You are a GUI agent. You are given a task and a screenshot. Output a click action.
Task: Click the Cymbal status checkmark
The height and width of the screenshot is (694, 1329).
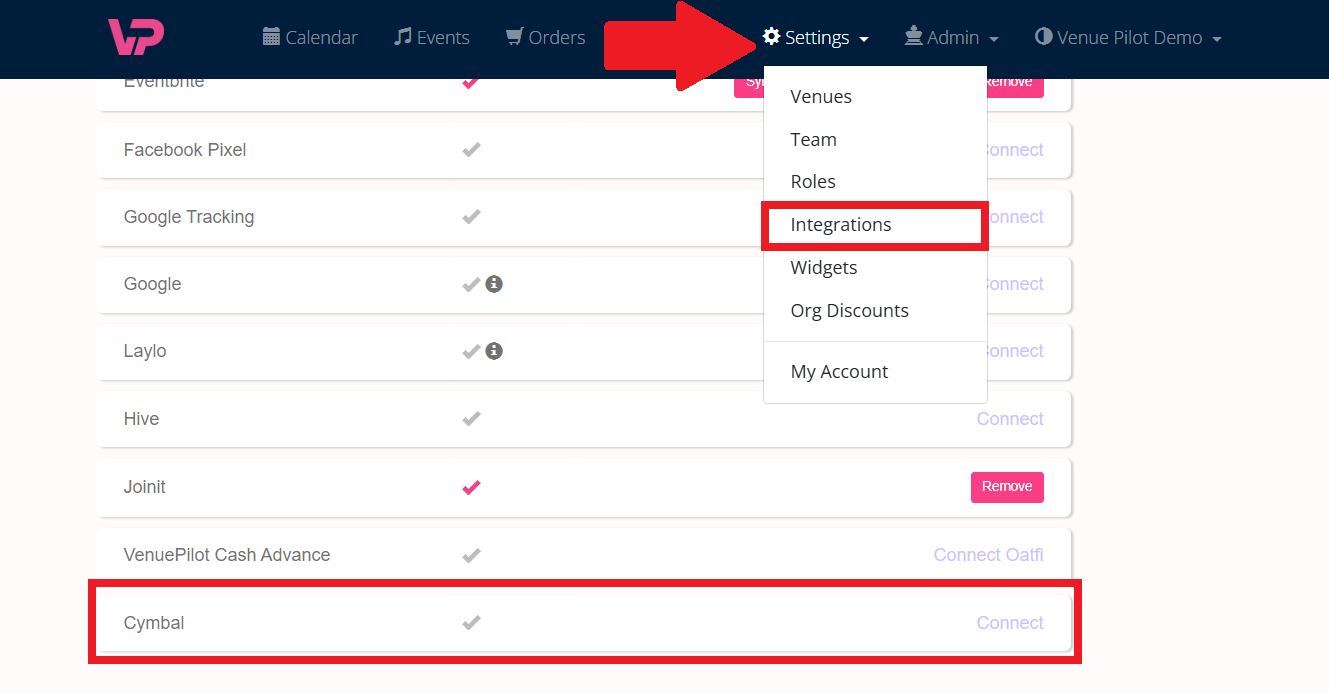point(471,623)
